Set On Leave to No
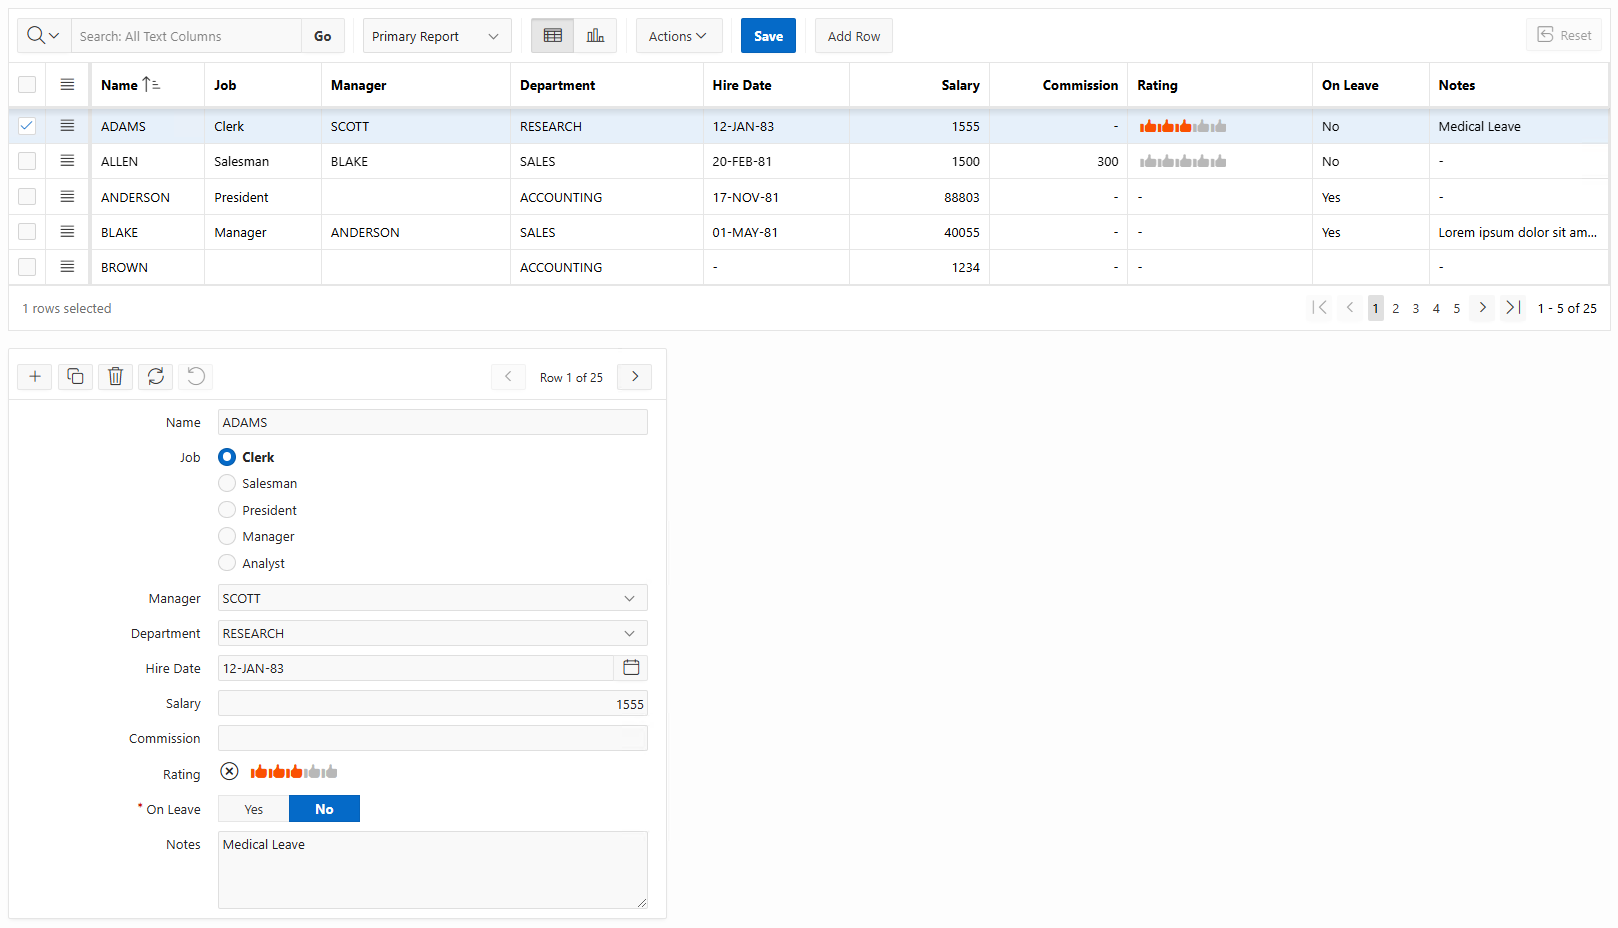The image size is (1618, 928). 324,809
